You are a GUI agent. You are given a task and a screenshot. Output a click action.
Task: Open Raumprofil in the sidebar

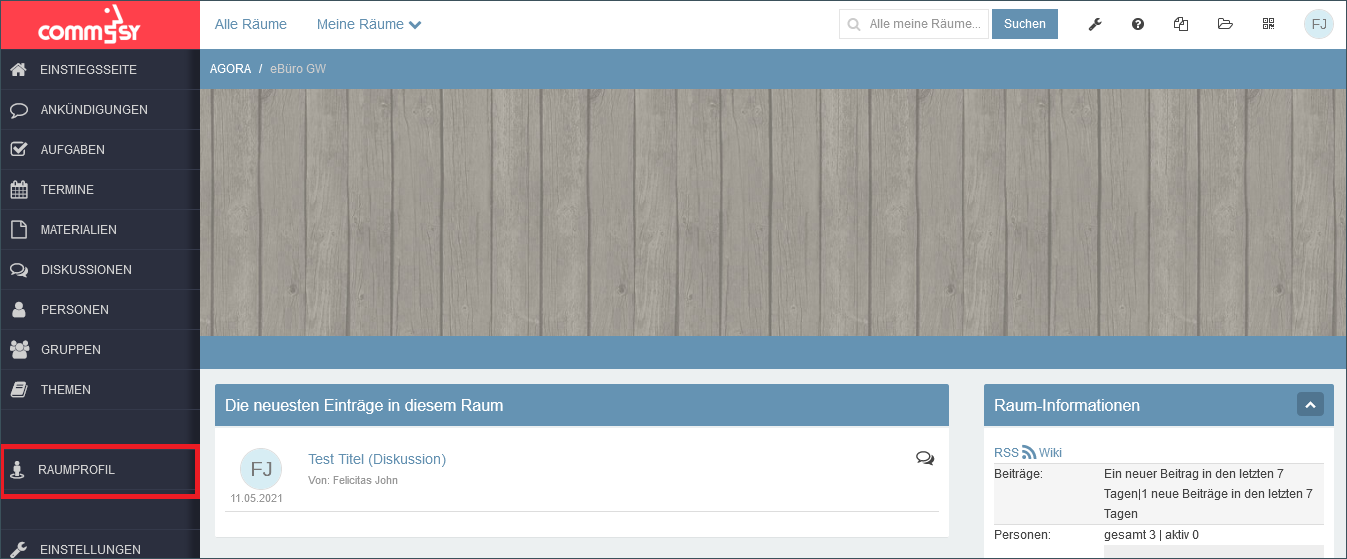click(100, 470)
